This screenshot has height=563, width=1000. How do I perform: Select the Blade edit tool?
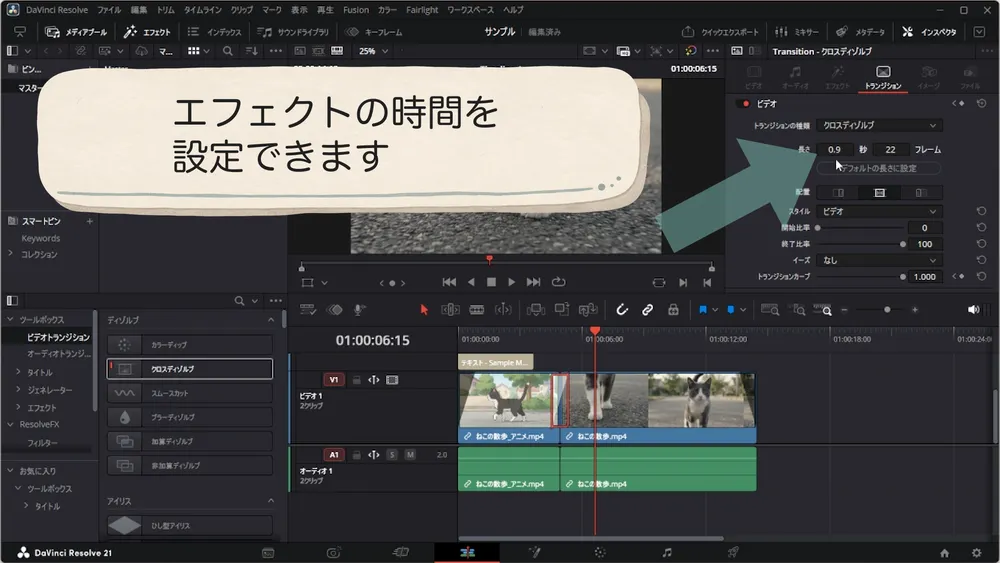coord(476,310)
